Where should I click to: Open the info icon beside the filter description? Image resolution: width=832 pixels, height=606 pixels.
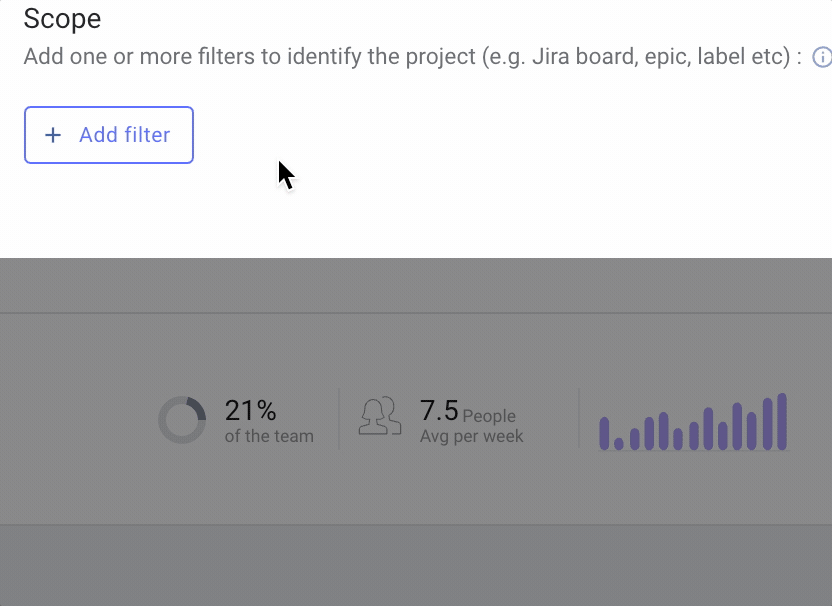coord(822,57)
